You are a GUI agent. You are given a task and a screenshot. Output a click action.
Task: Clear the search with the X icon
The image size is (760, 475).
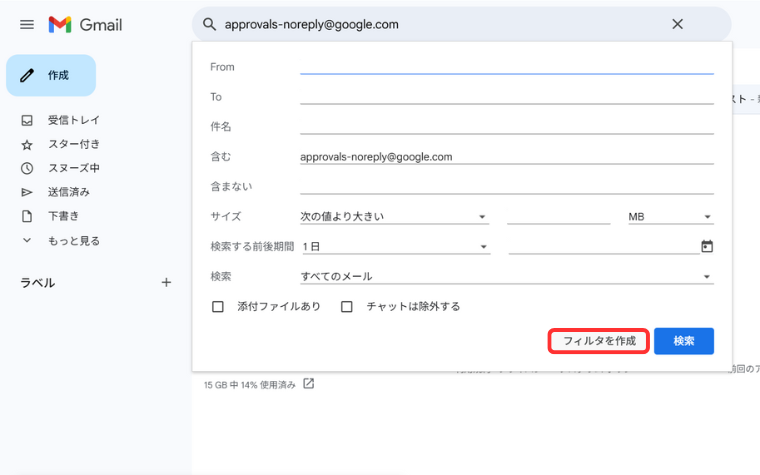678,24
